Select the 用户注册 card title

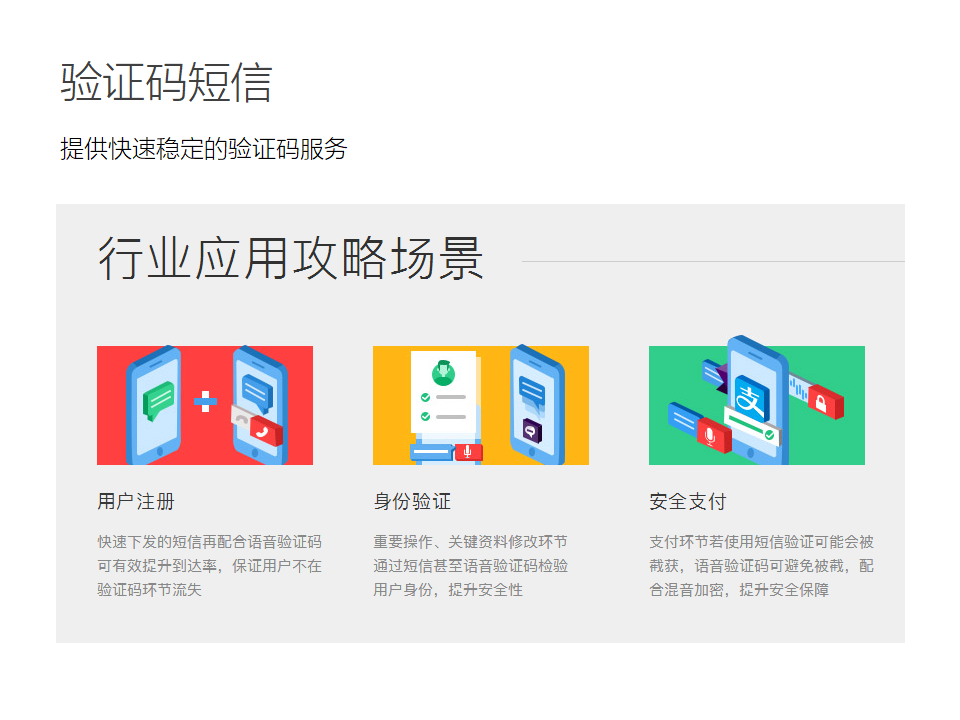point(136,501)
